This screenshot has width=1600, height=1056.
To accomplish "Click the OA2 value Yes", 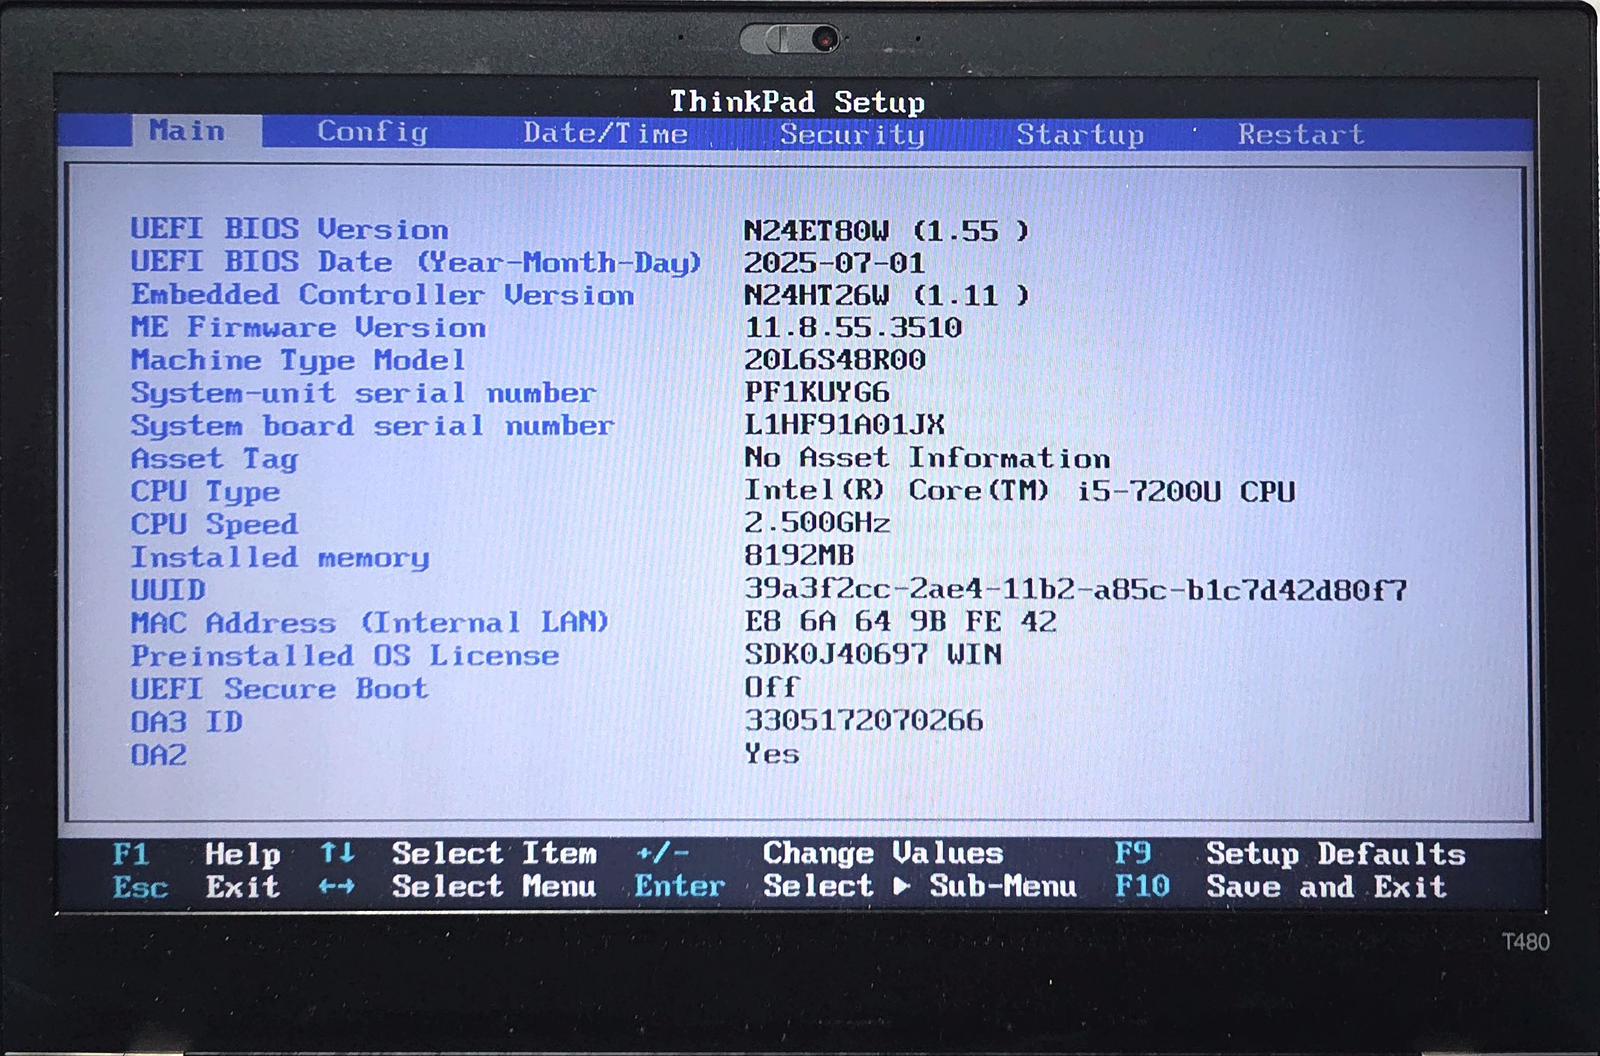I will 772,753.
